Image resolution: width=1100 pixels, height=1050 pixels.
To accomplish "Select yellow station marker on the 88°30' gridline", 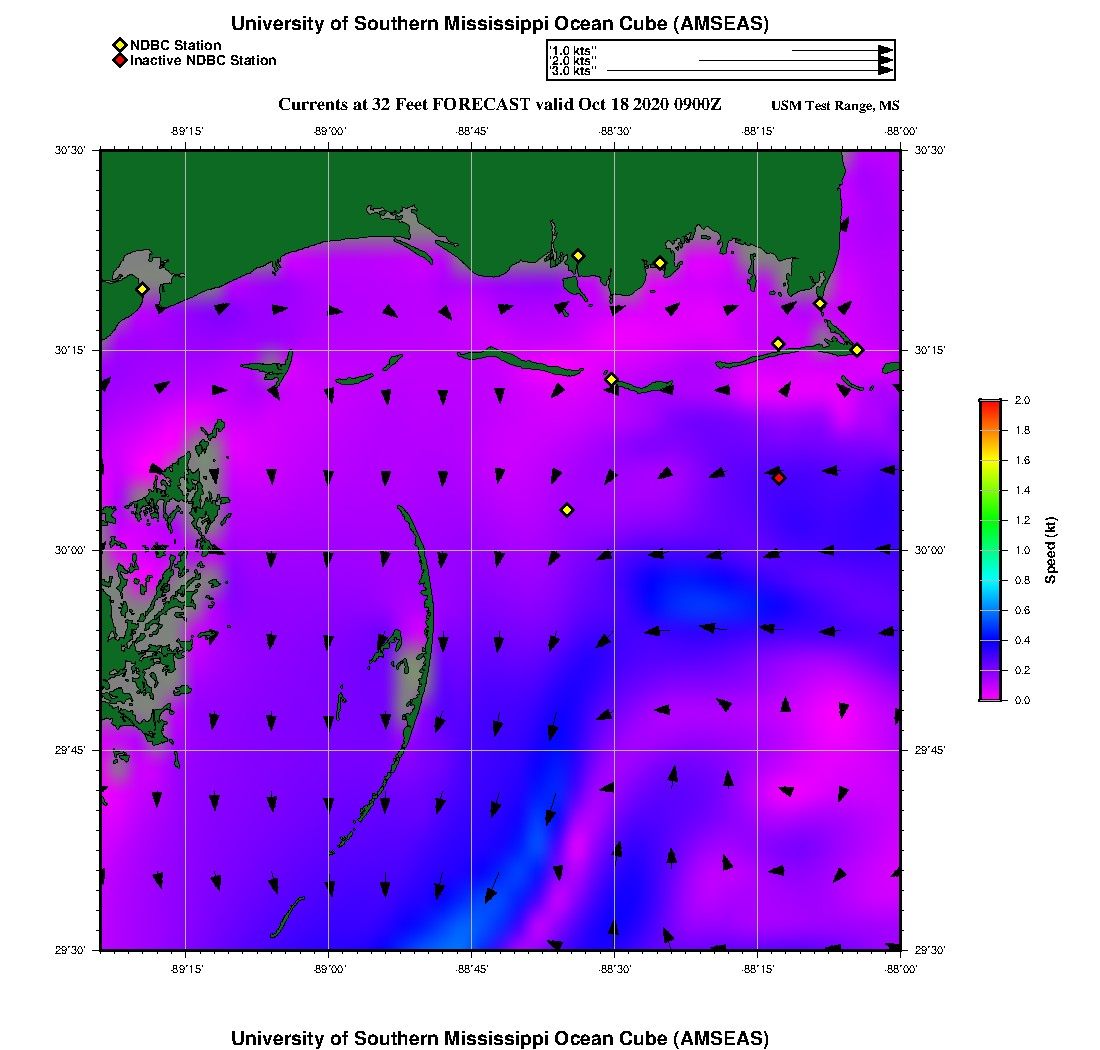I will pyautogui.click(x=611, y=379).
